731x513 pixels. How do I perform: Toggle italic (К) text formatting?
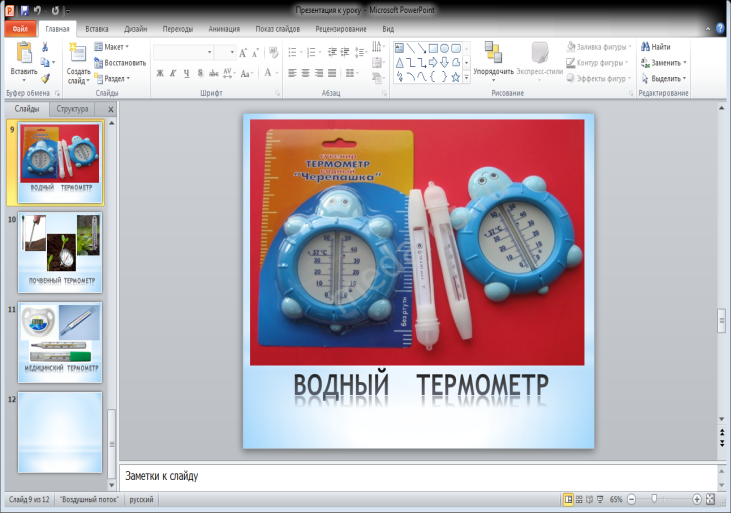(173, 73)
